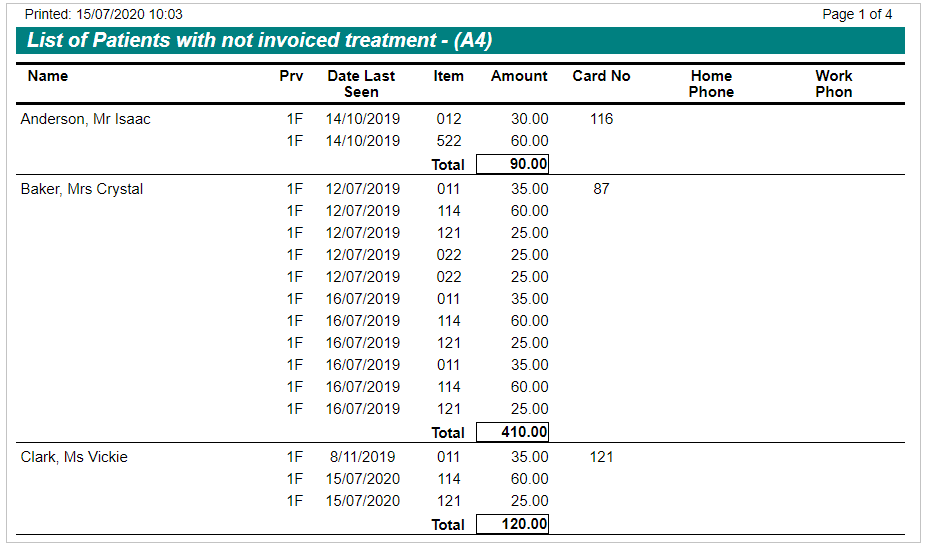This screenshot has height=547, width=927.
Task: Click item code 522 for Anderson
Action: tap(449, 141)
